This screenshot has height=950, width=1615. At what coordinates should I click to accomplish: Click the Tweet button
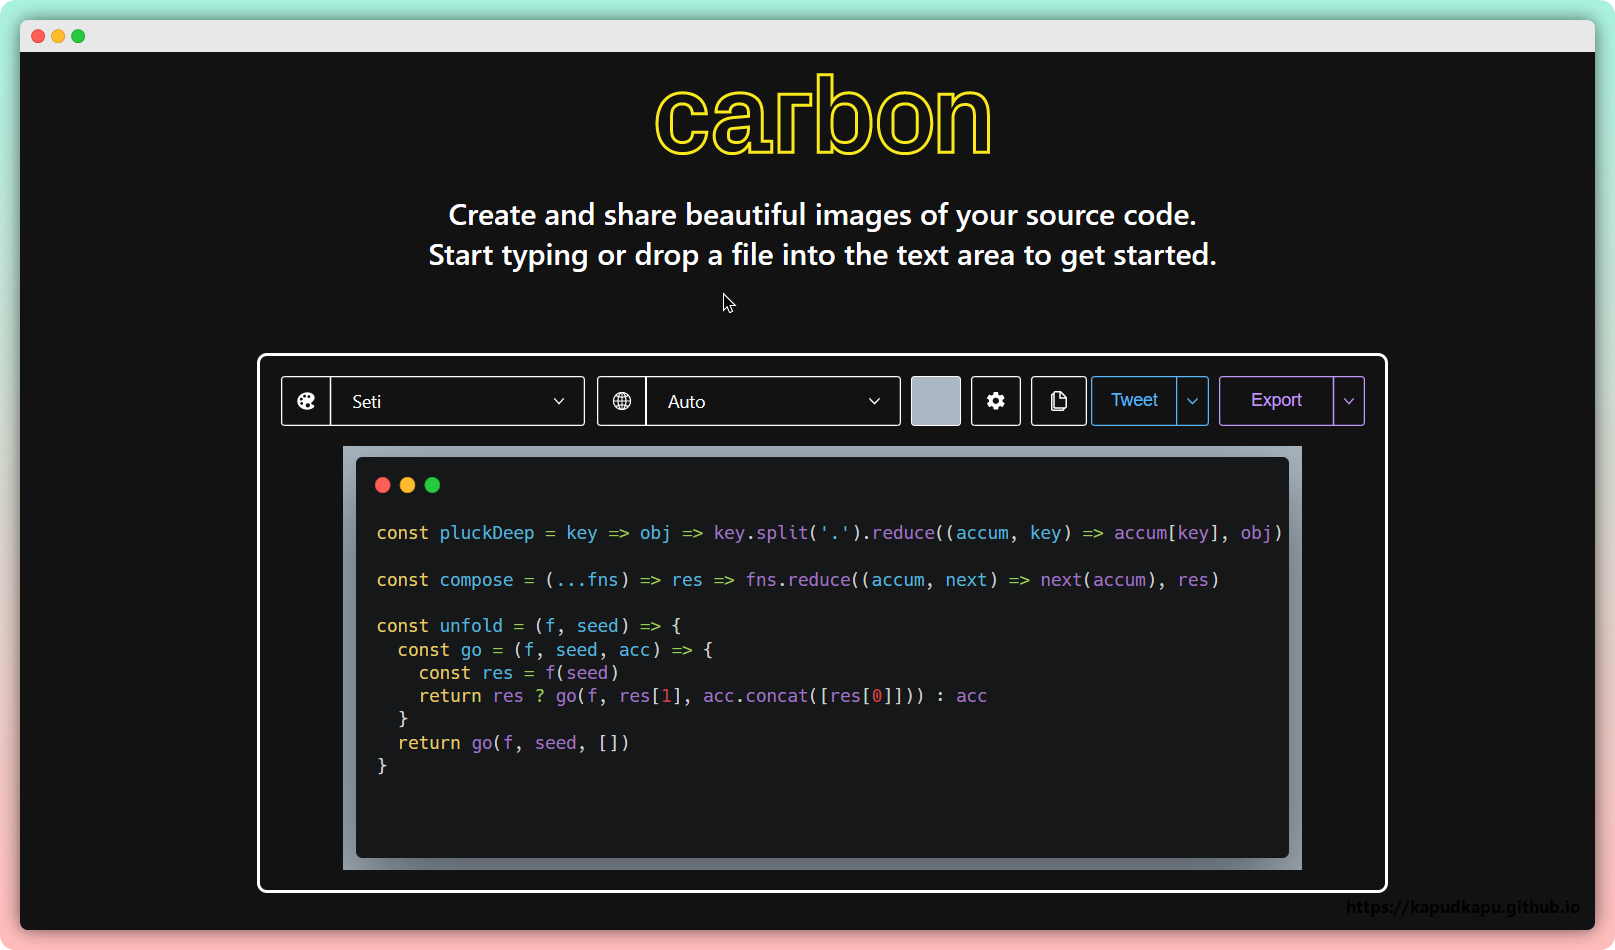tap(1134, 401)
